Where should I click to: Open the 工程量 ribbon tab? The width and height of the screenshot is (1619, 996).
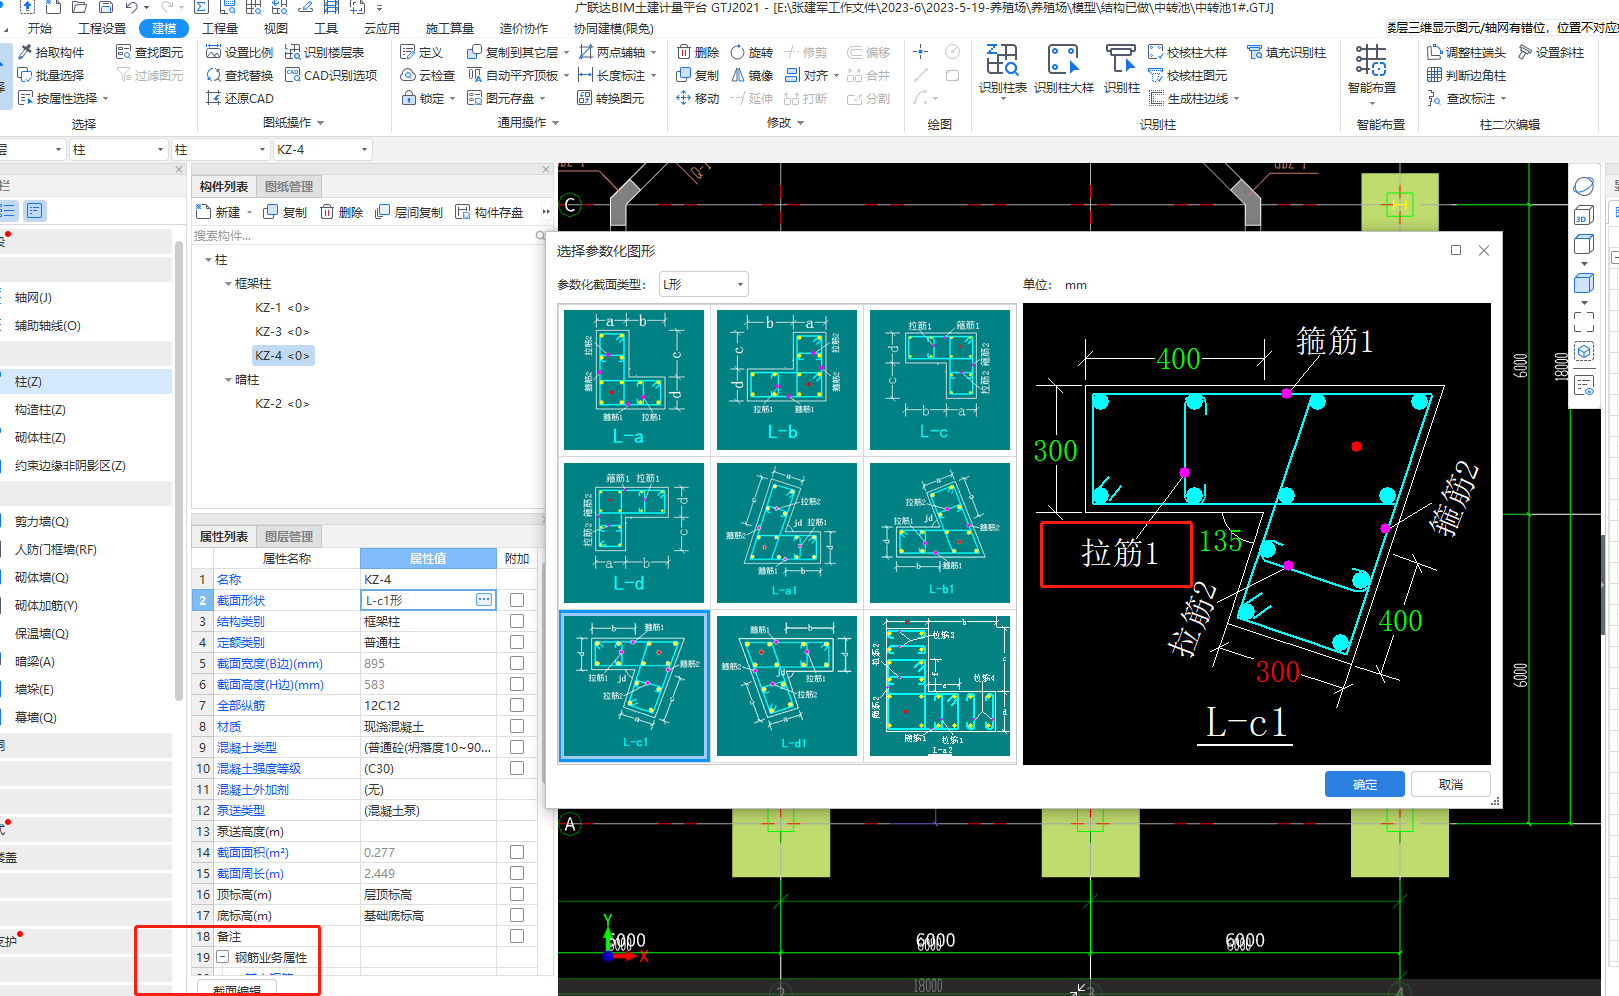[220, 28]
